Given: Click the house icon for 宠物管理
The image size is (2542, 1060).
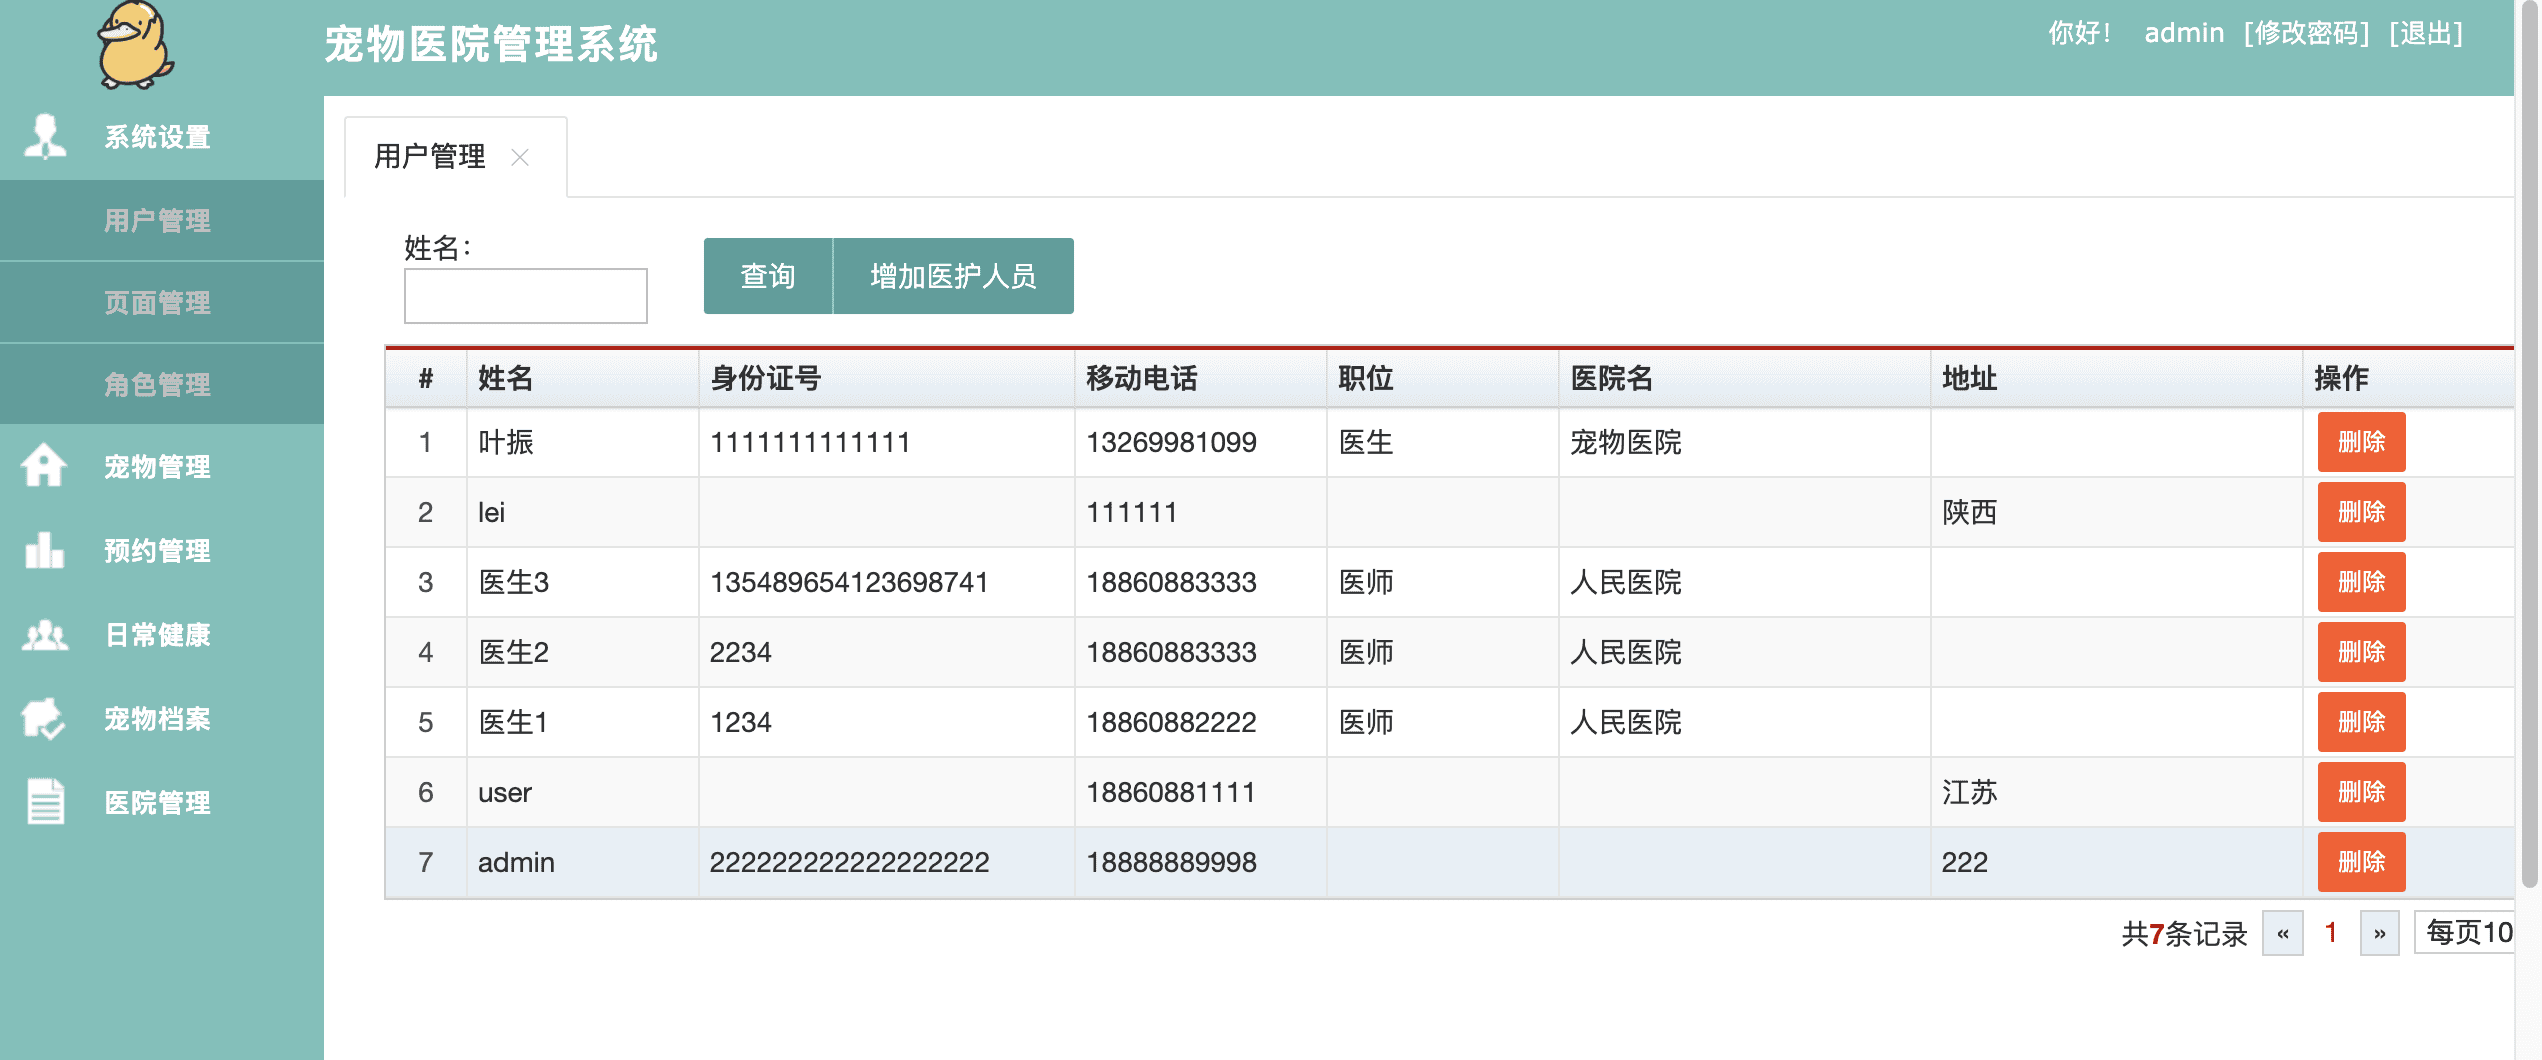Looking at the screenshot, I should (x=44, y=465).
